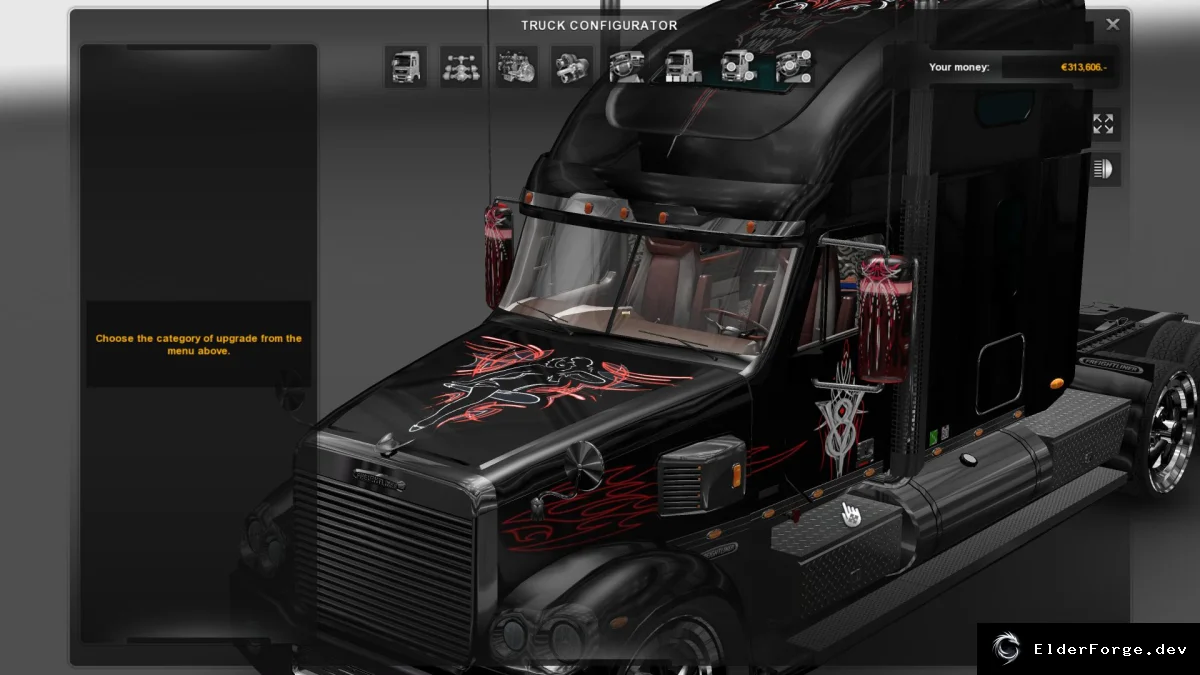Image resolution: width=1200 pixels, height=675 pixels.
Task: Open the exterior accessories category
Action: (740, 67)
